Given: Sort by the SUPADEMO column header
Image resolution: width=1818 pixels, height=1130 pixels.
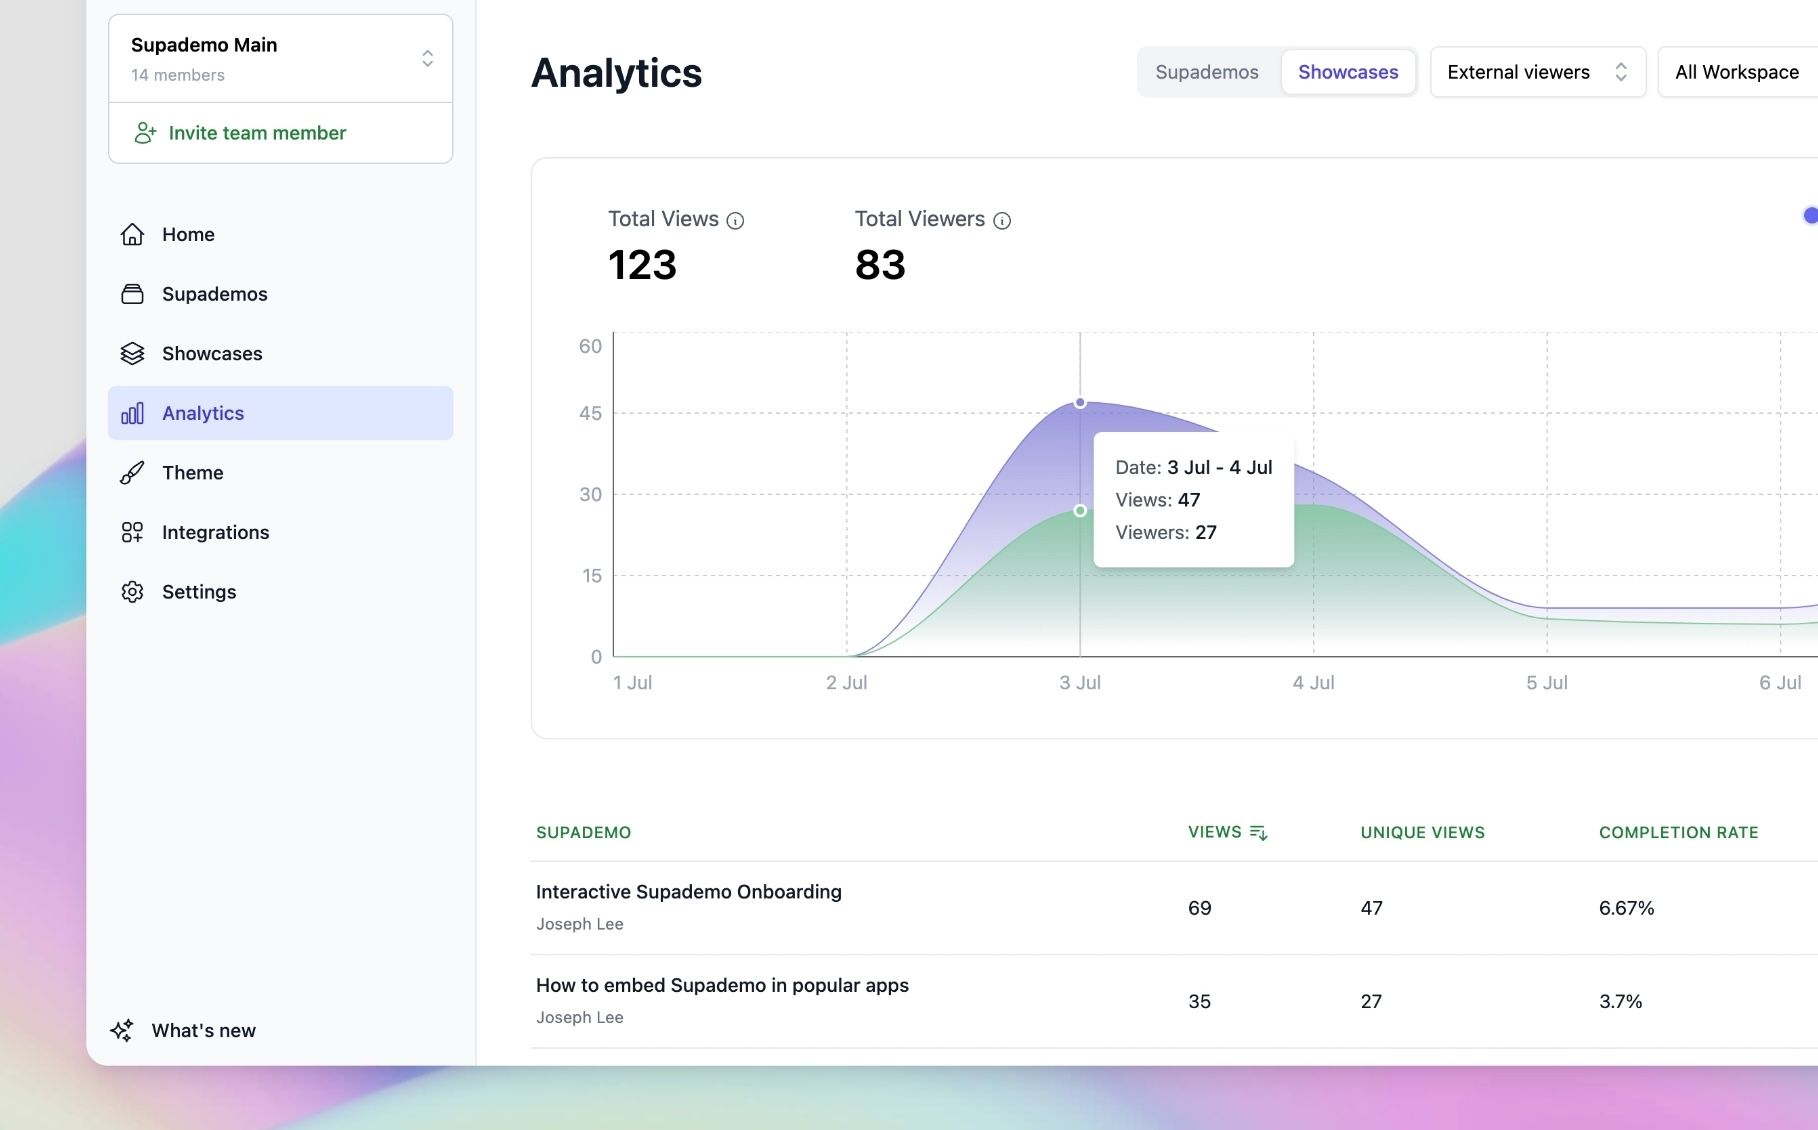Looking at the screenshot, I should pos(583,833).
